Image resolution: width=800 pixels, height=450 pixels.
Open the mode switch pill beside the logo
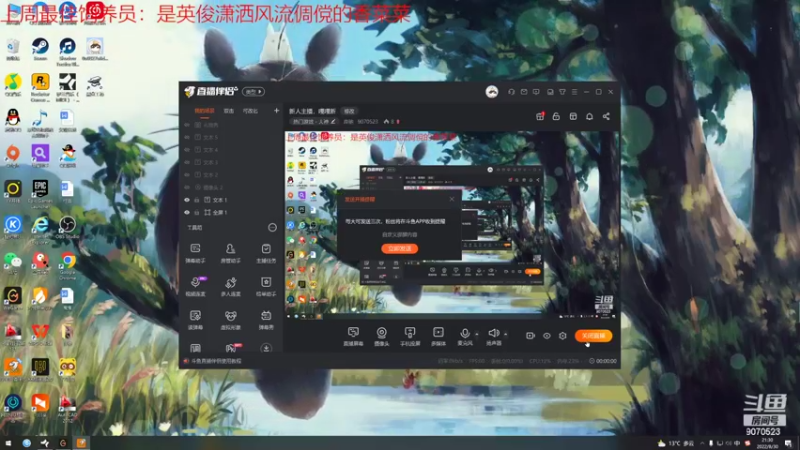254,92
